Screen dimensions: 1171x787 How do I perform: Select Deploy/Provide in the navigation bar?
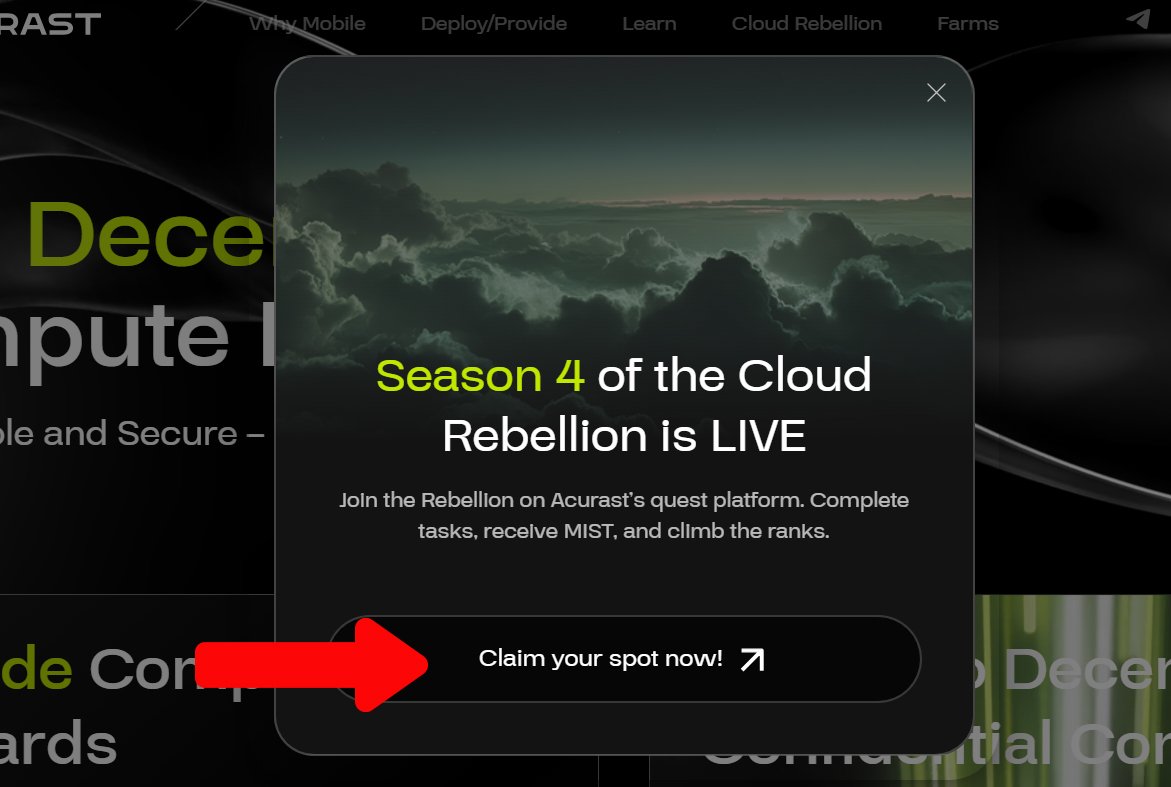494,23
